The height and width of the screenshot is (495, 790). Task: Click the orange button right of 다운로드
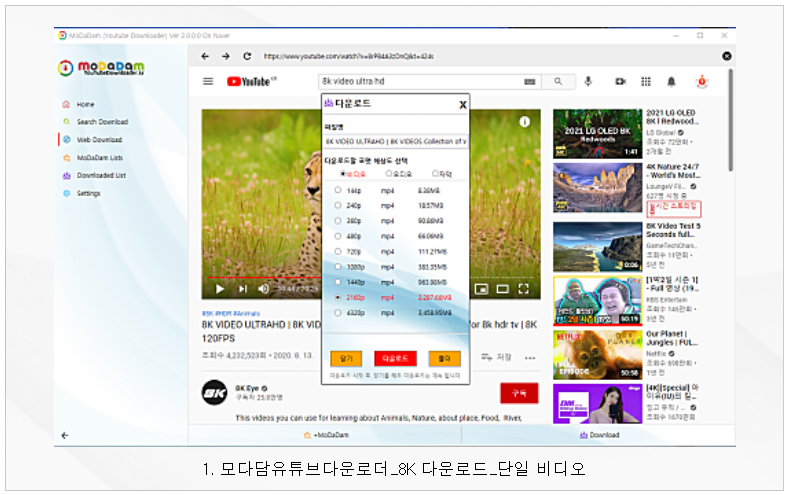click(x=444, y=358)
